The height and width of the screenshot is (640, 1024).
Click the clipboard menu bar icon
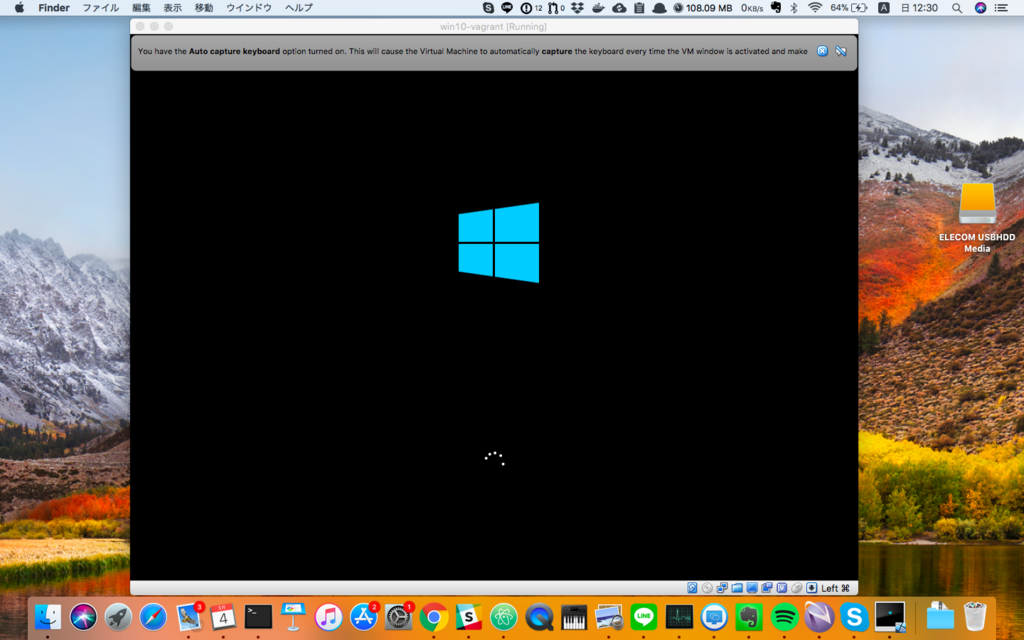(x=639, y=8)
